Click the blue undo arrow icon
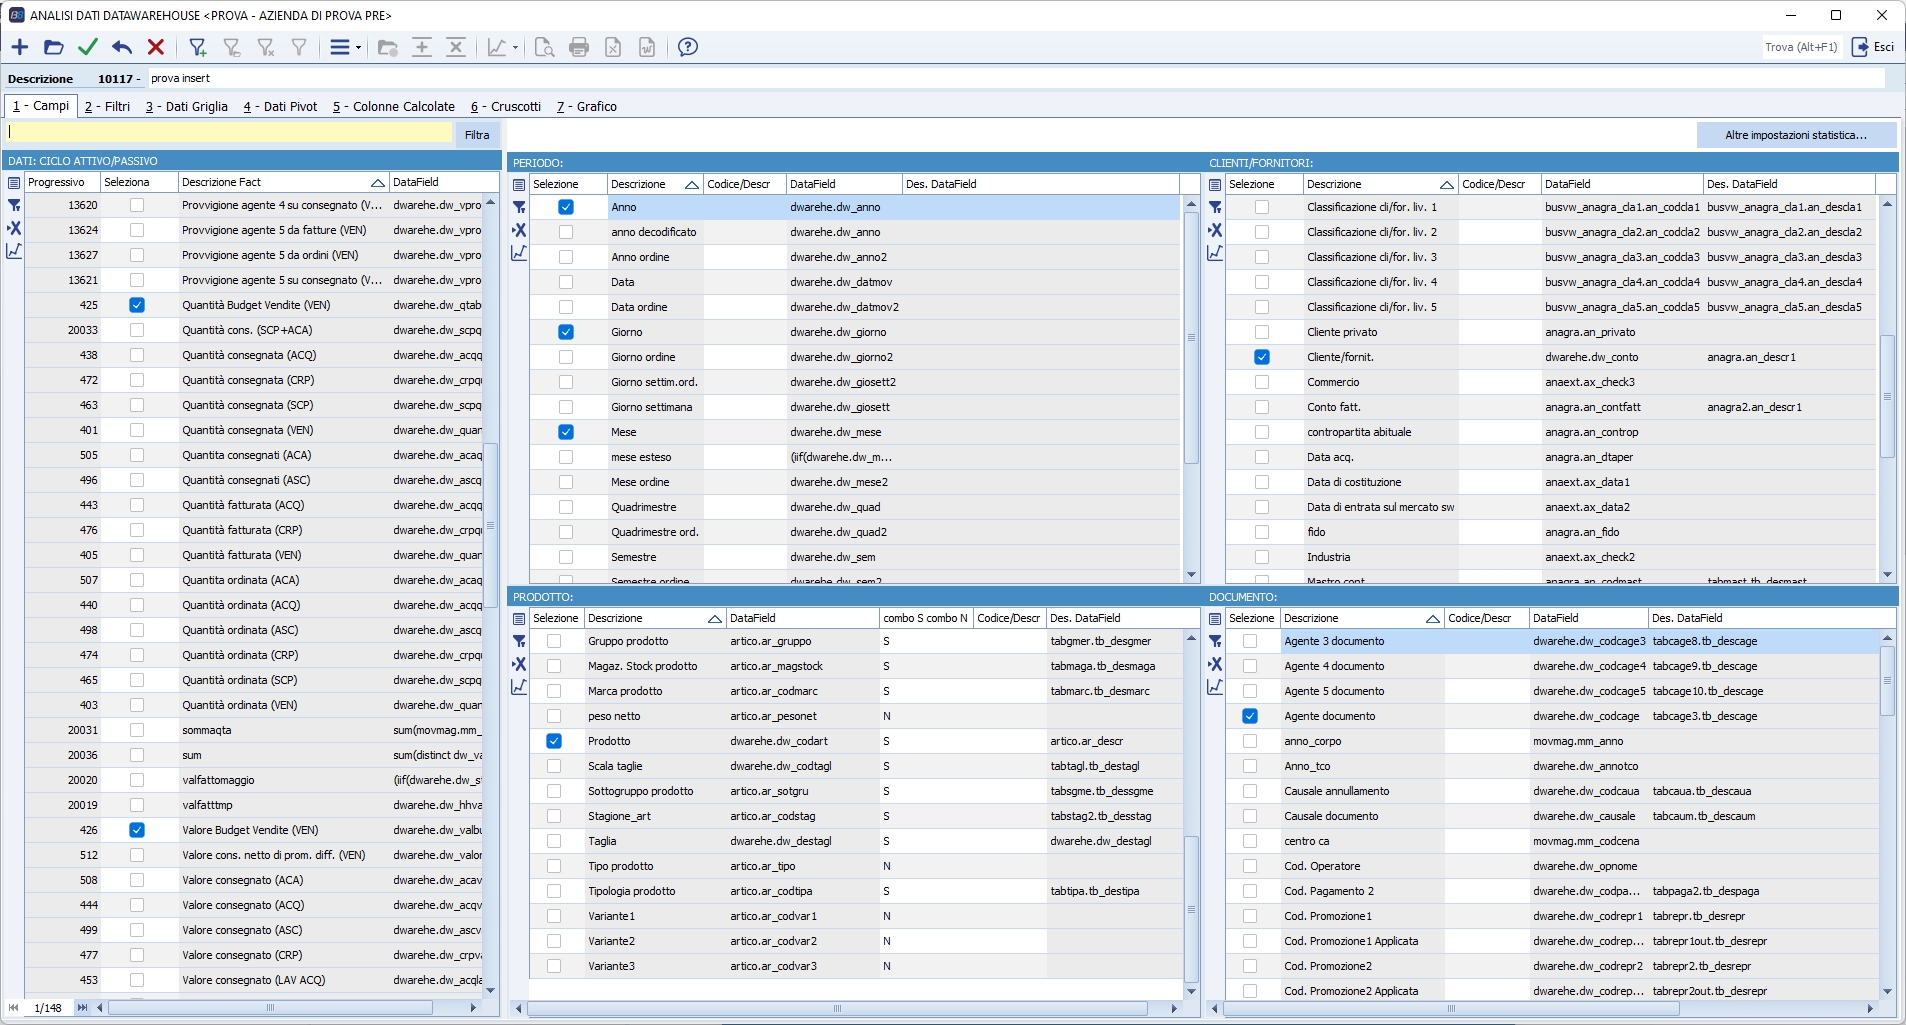Viewport: 1906px width, 1025px height. pyautogui.click(x=122, y=47)
